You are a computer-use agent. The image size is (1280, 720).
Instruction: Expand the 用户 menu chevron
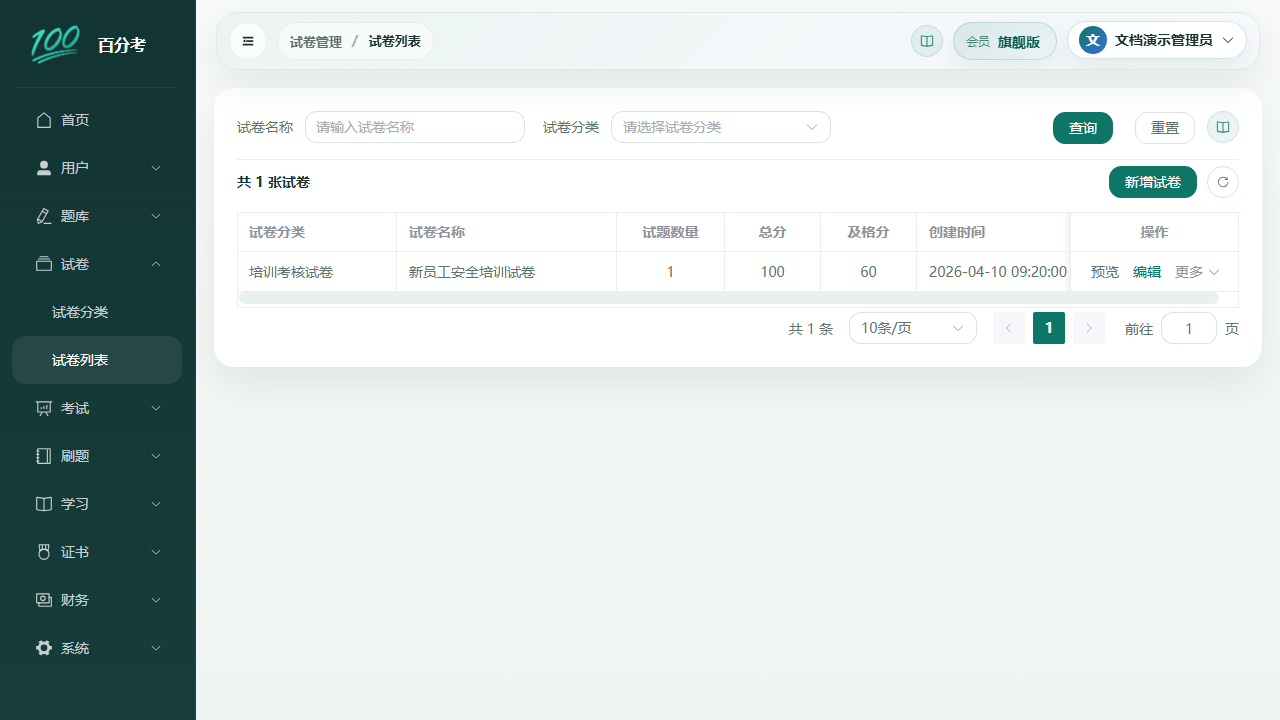156,168
